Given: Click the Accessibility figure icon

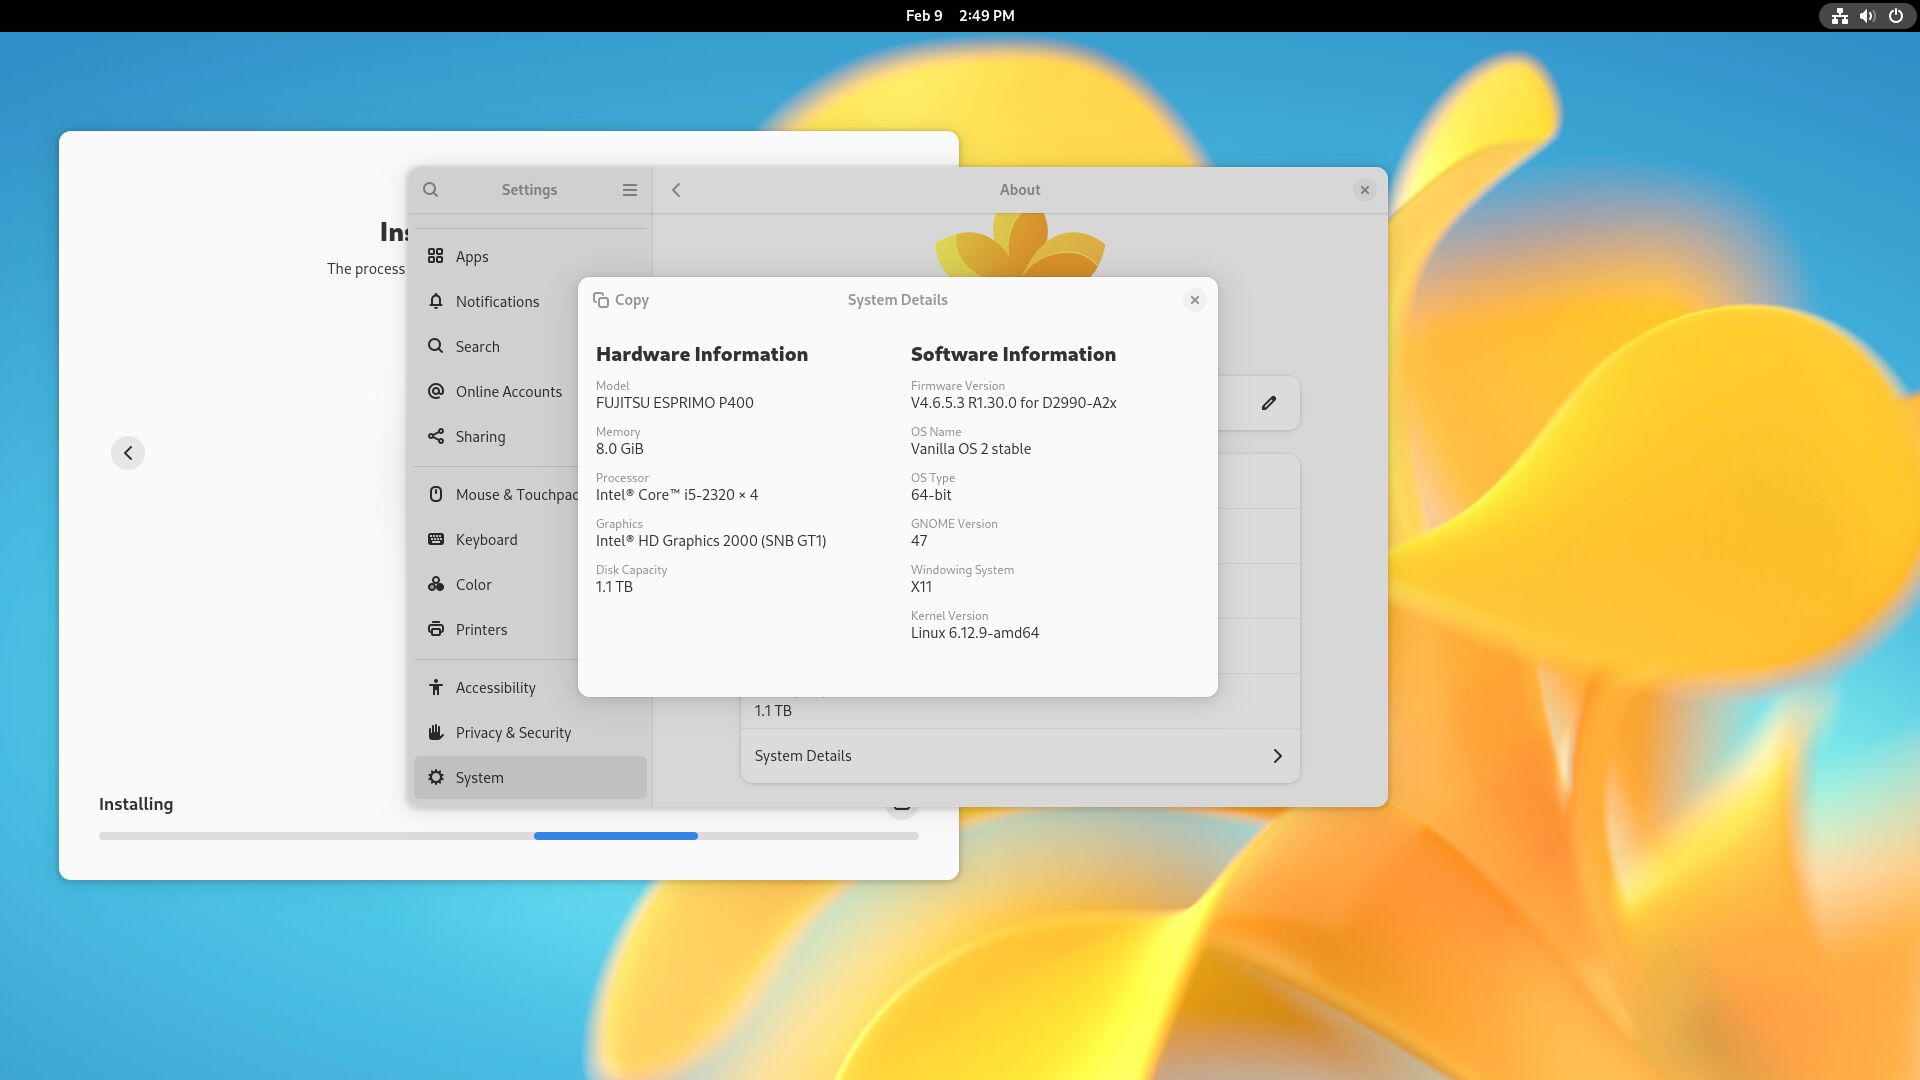Looking at the screenshot, I should (435, 687).
